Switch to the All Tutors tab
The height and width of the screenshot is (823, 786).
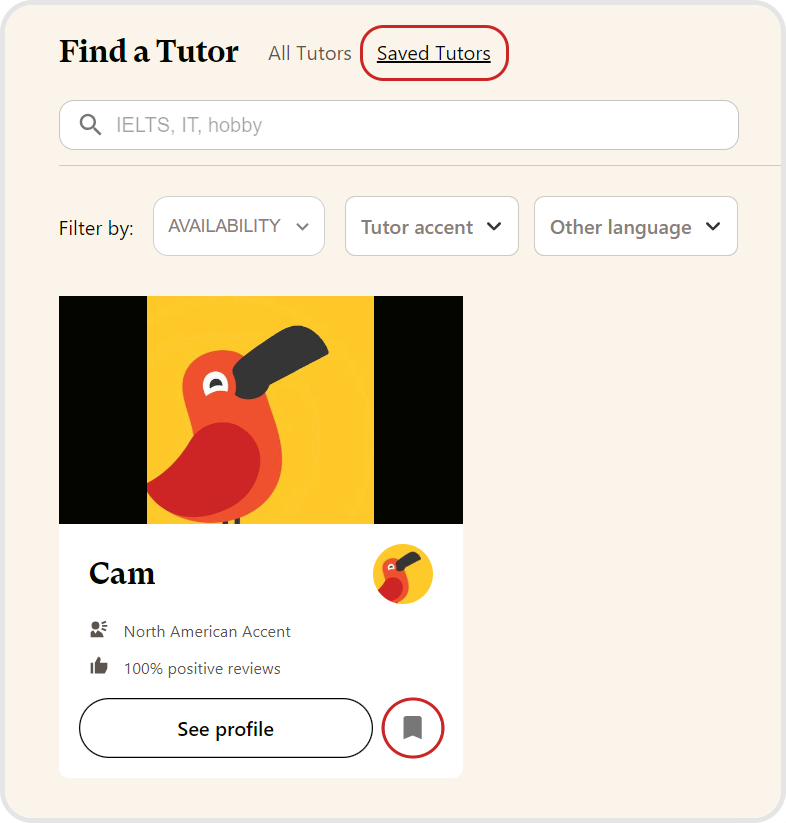tap(309, 53)
